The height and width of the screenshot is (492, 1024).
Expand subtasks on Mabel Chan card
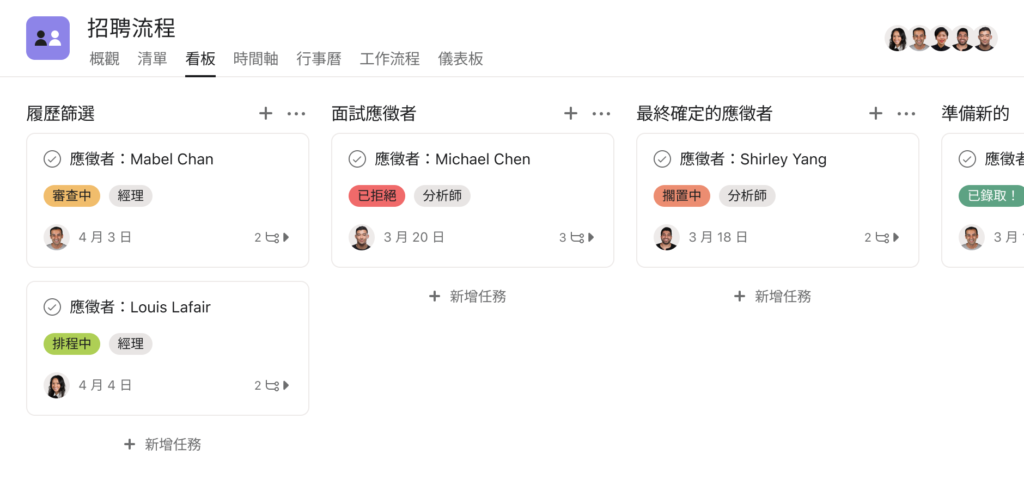pos(272,238)
